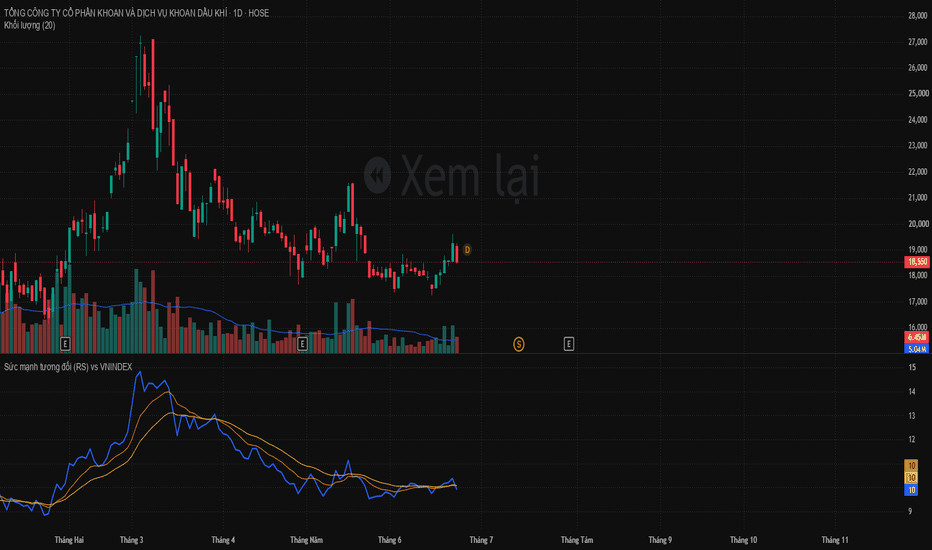Click the 12 value on the RS axis
Screen dimensions: 932x550
(912, 439)
